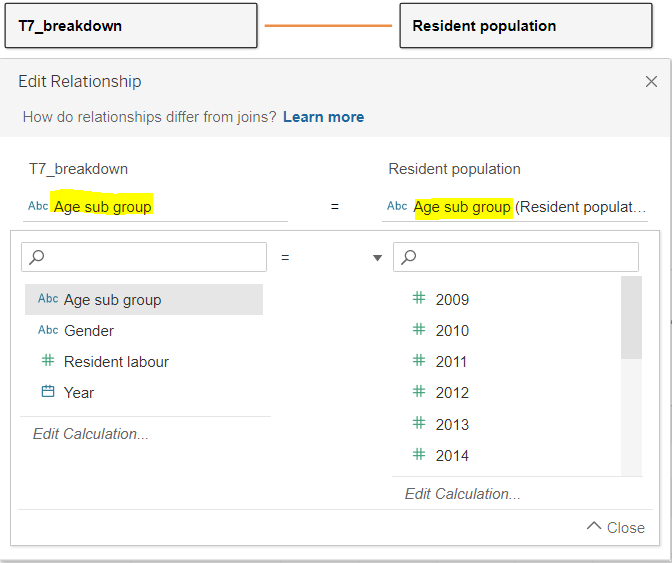Image resolution: width=672 pixels, height=563 pixels.
Task: Select the Year date field
Action: [79, 392]
